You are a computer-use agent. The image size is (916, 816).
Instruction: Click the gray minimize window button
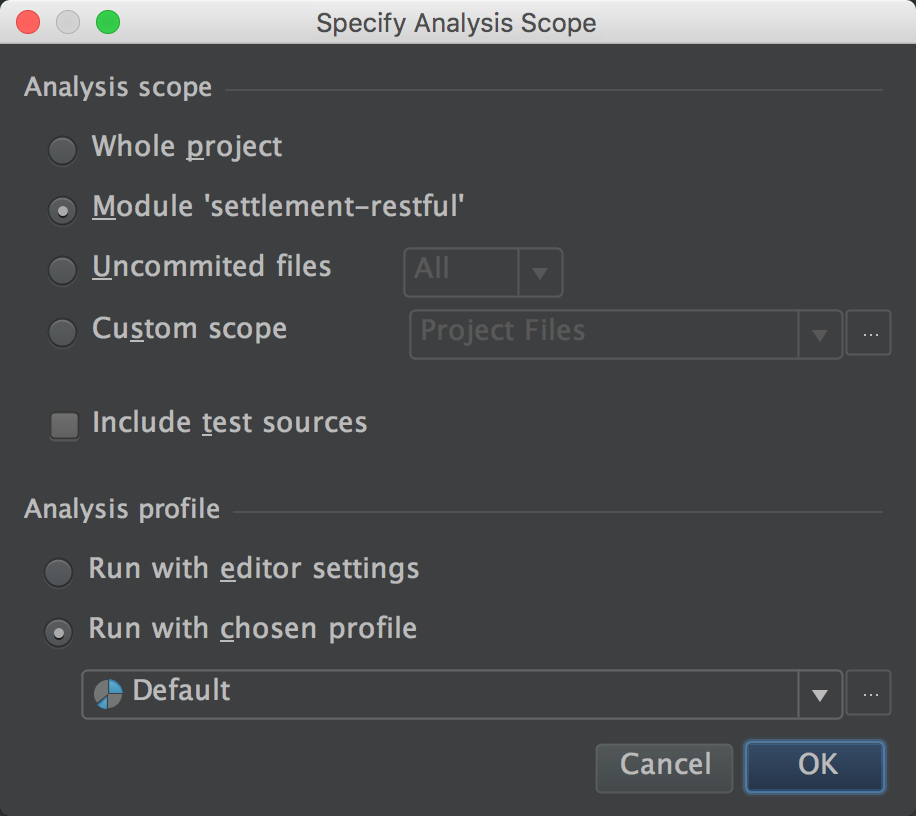click(x=68, y=21)
